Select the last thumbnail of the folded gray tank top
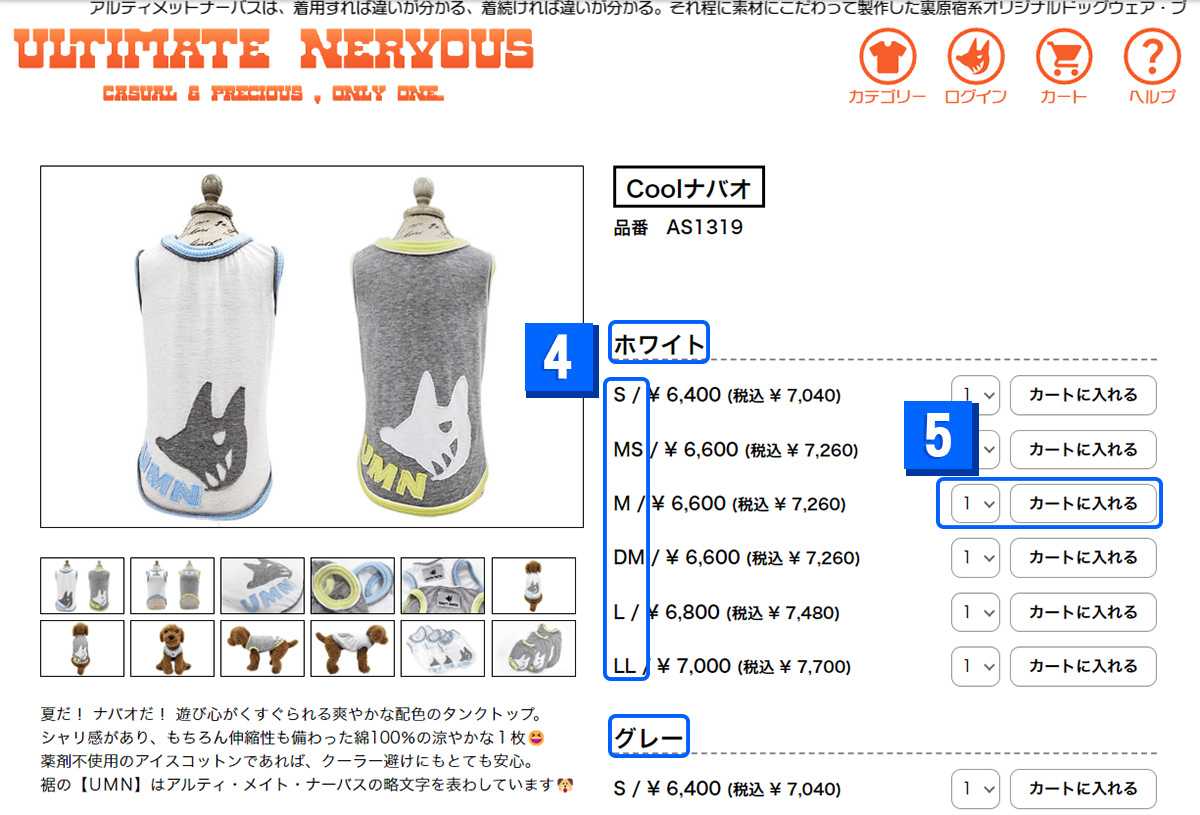The height and width of the screenshot is (815, 1200). [533, 648]
